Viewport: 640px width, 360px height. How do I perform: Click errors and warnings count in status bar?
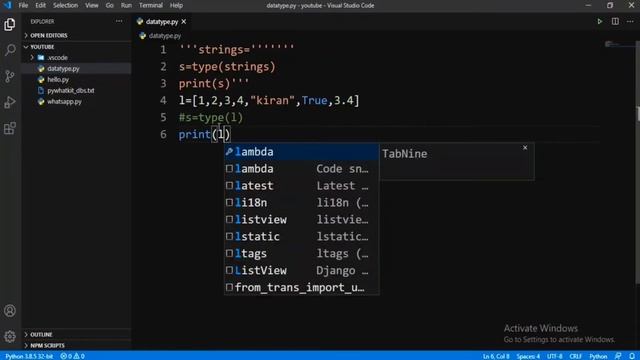coord(73,356)
